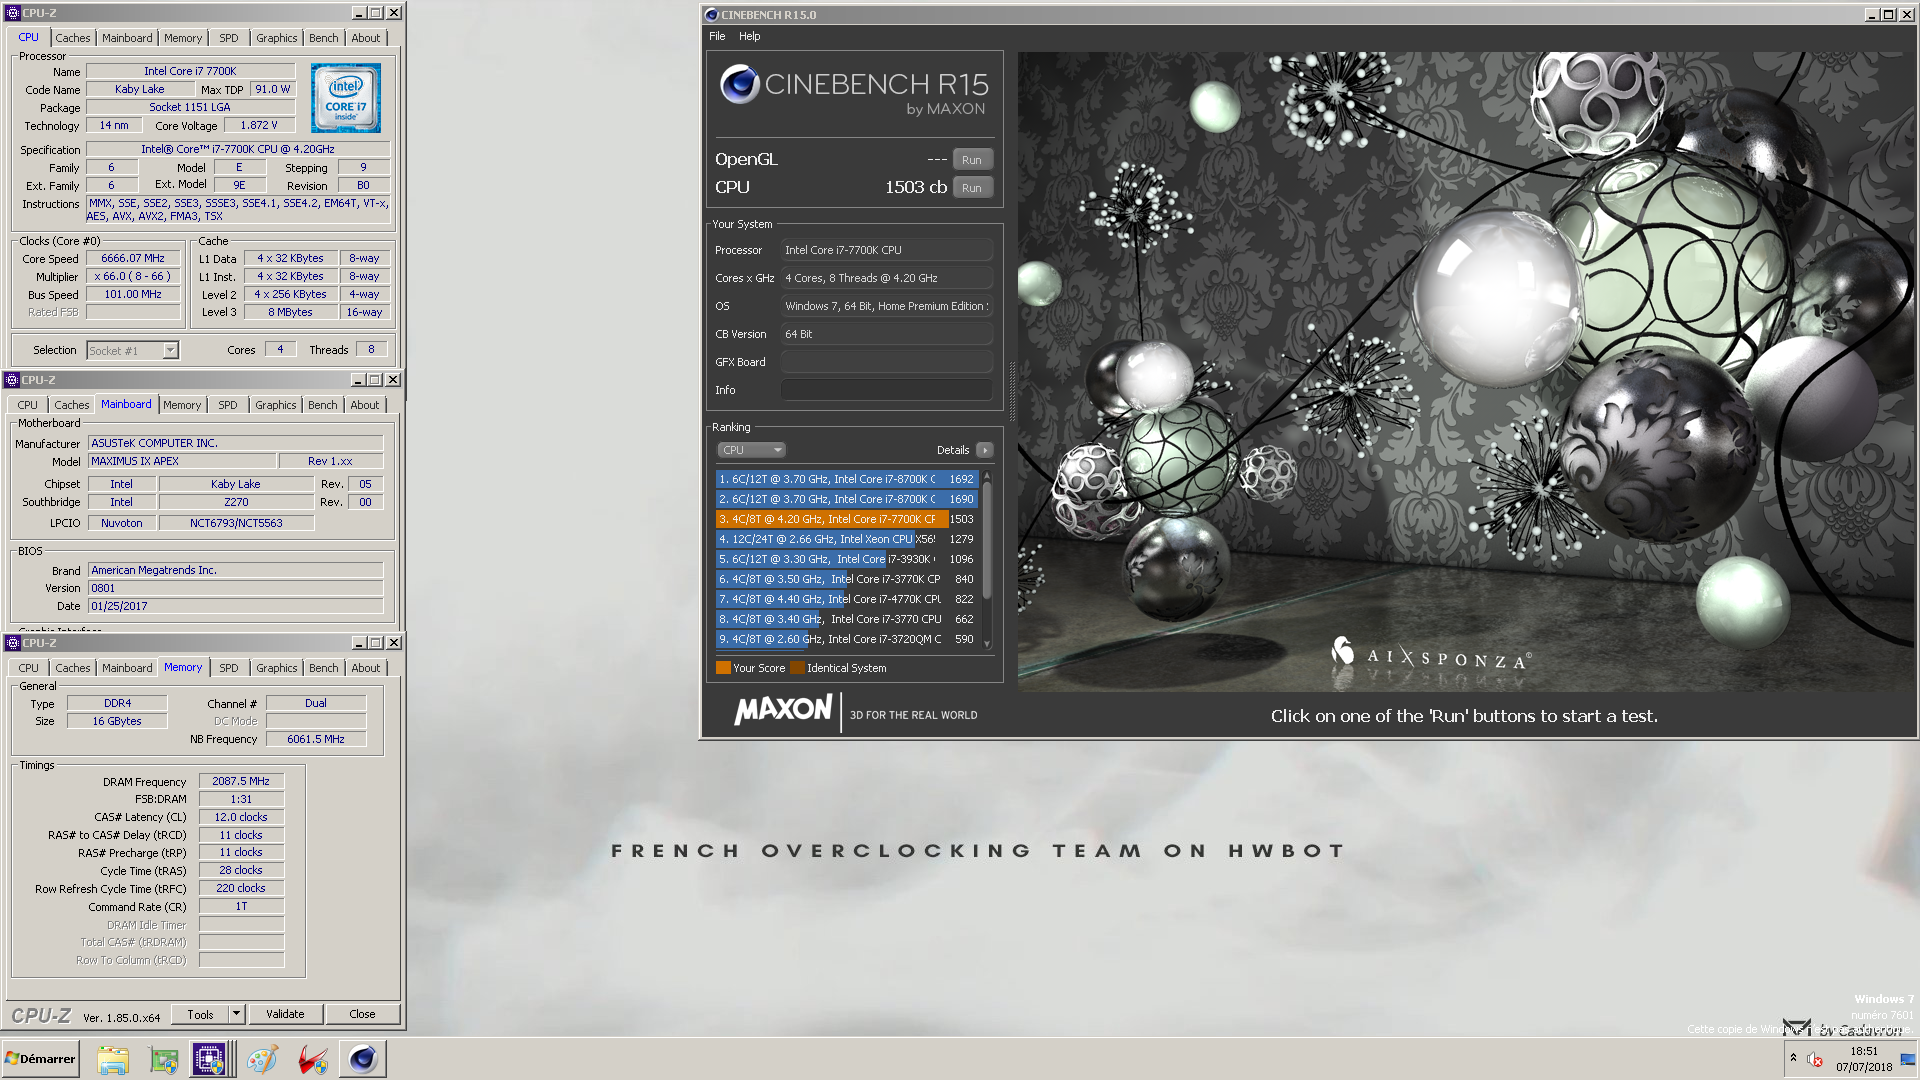This screenshot has height=1080, width=1920.
Task: Open the Tools dropdown arrow in CPU-Z
Action: pyautogui.click(x=237, y=1014)
